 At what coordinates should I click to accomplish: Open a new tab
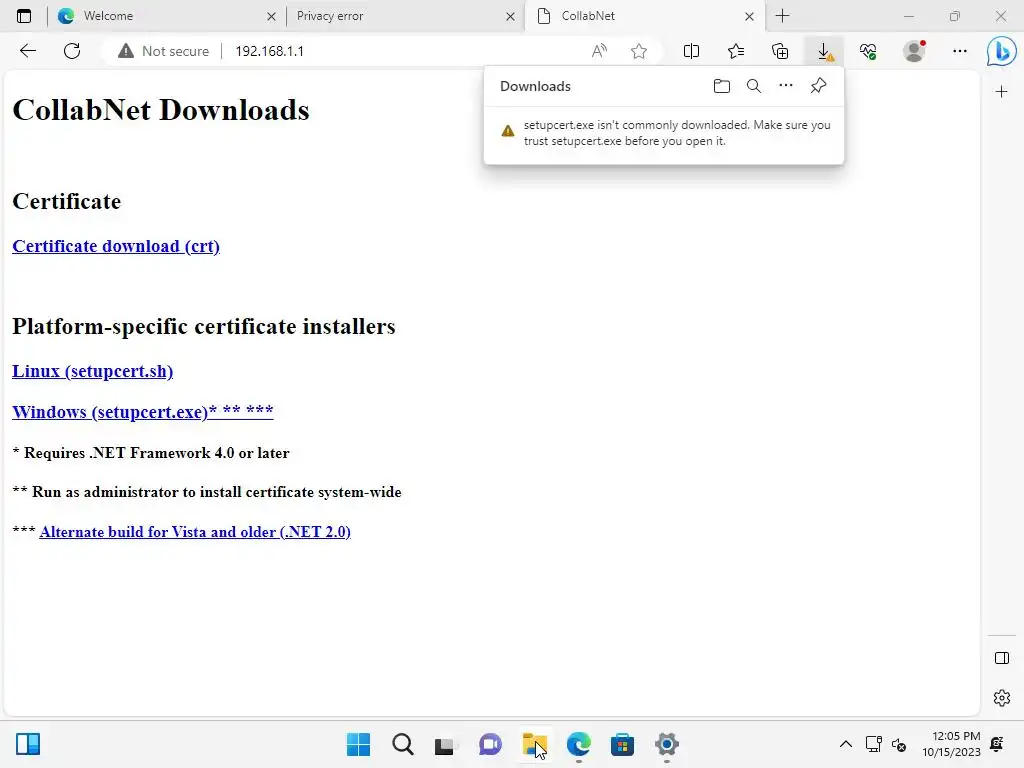(x=782, y=16)
